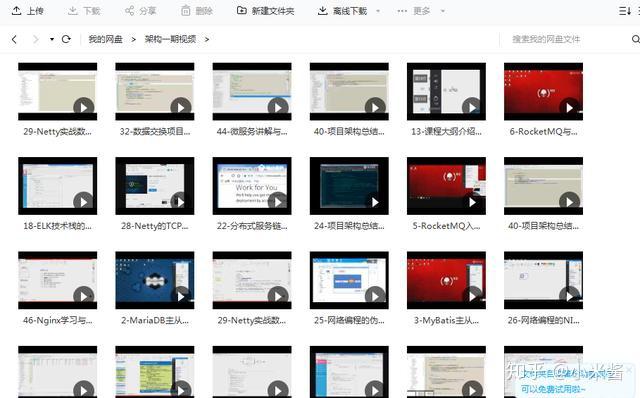This screenshot has width=640, height=398.
Task: Select file name 26-网络编程的NI...
Action: click(x=543, y=320)
